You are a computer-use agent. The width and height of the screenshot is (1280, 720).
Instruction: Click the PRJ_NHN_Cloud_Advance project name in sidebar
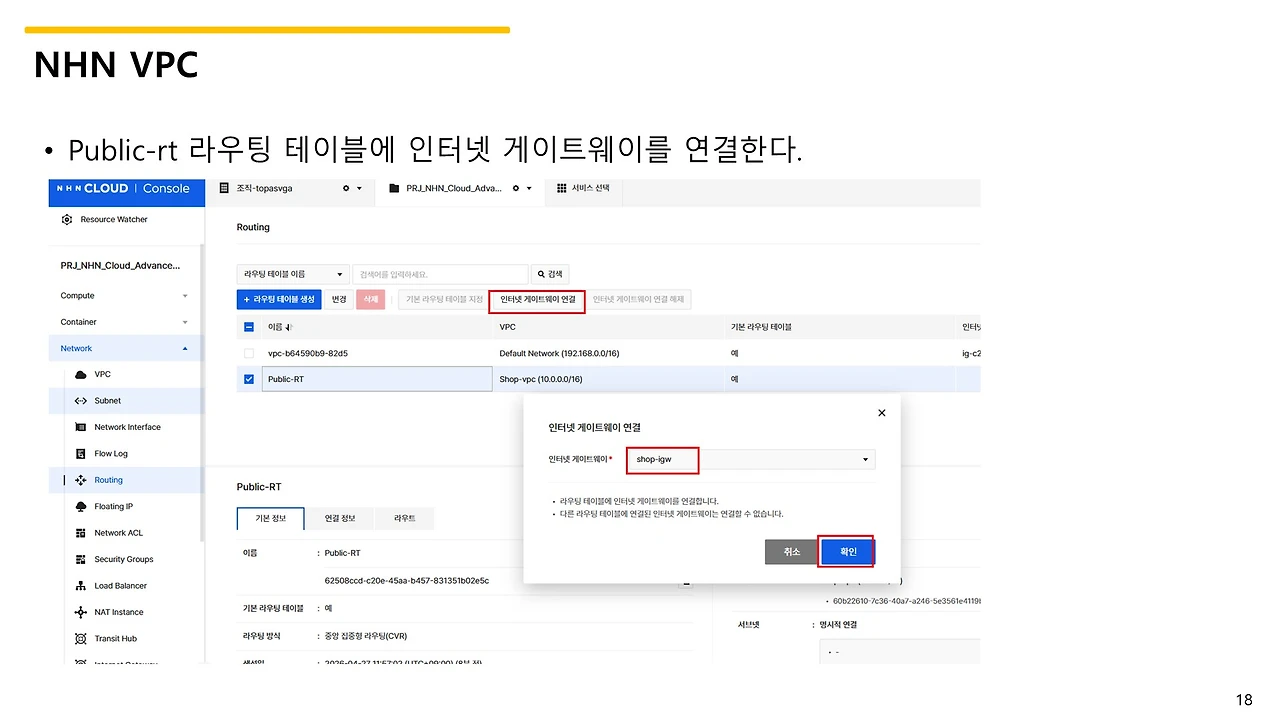[120, 266]
